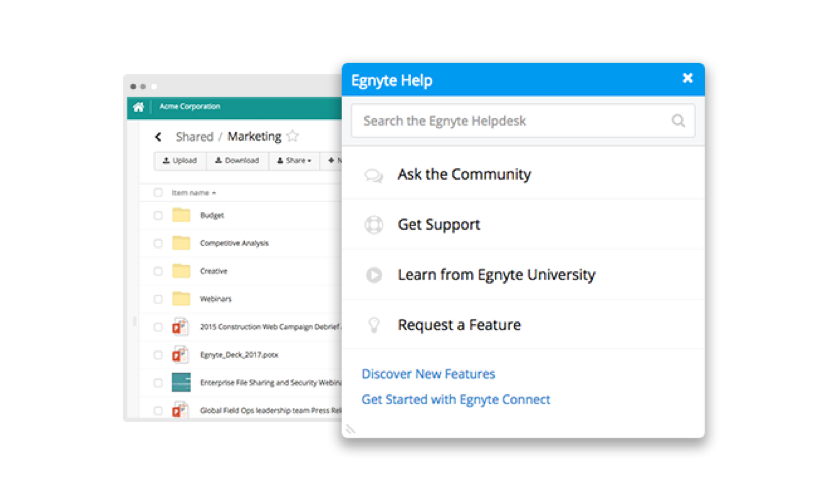Viewport: 832px width, 500px height.
Task: Open the Creative folder name
Action: click(213, 271)
